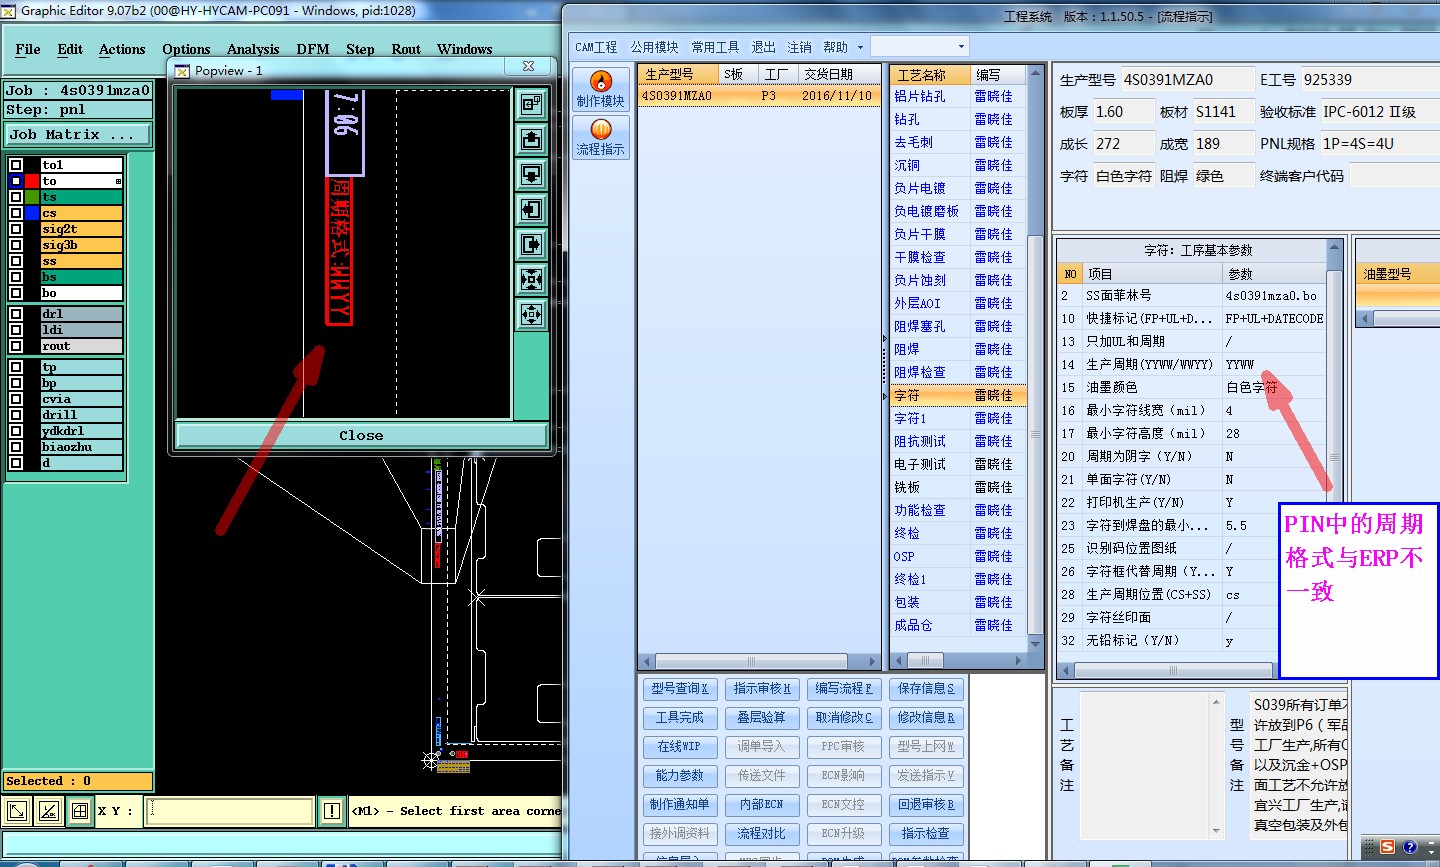Click the exclamation mark icon near coordinate field
Image resolution: width=1440 pixels, height=867 pixels.
click(x=331, y=811)
